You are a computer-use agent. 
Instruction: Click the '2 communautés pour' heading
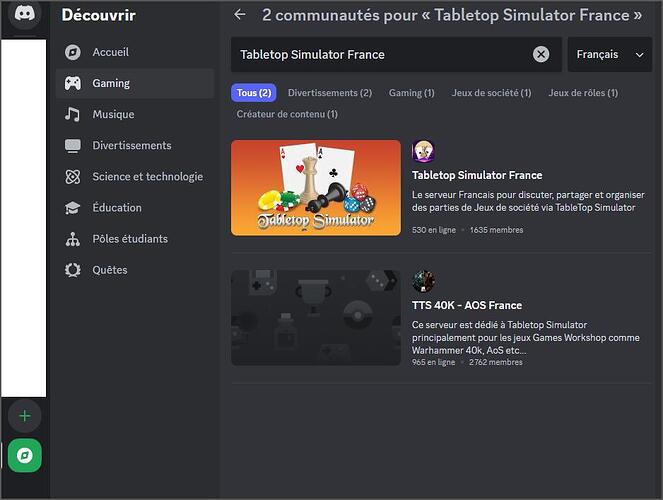452,15
